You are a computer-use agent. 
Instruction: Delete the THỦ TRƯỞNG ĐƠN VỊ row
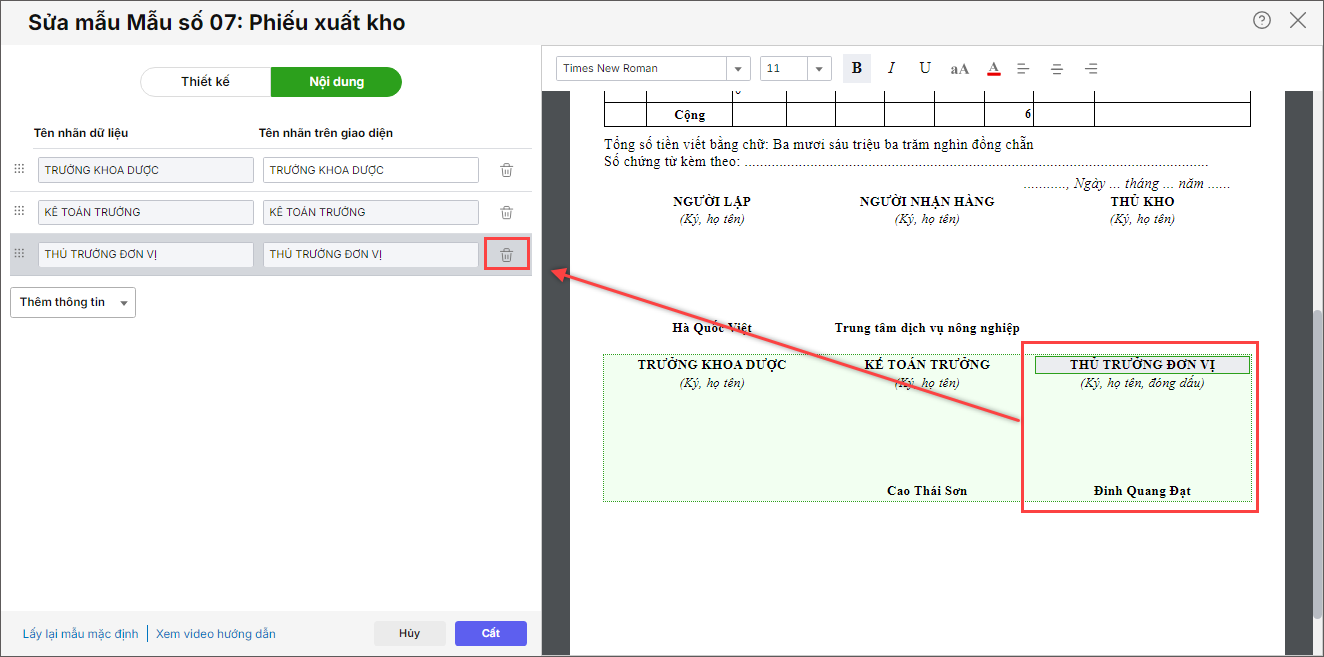(x=506, y=254)
